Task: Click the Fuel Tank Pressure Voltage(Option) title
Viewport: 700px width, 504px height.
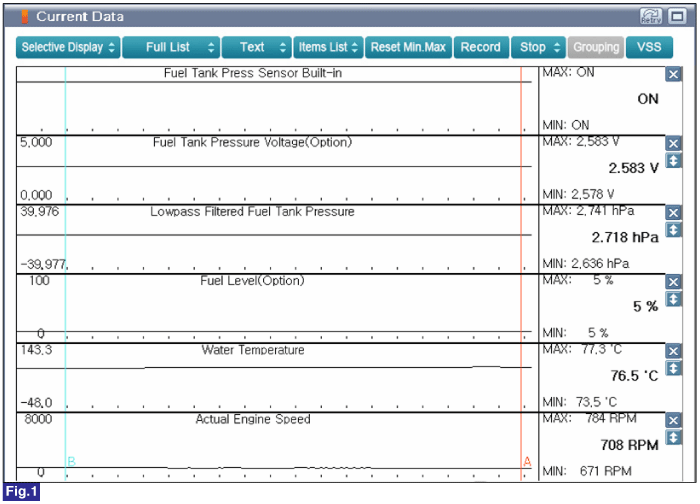Action: 252,142
